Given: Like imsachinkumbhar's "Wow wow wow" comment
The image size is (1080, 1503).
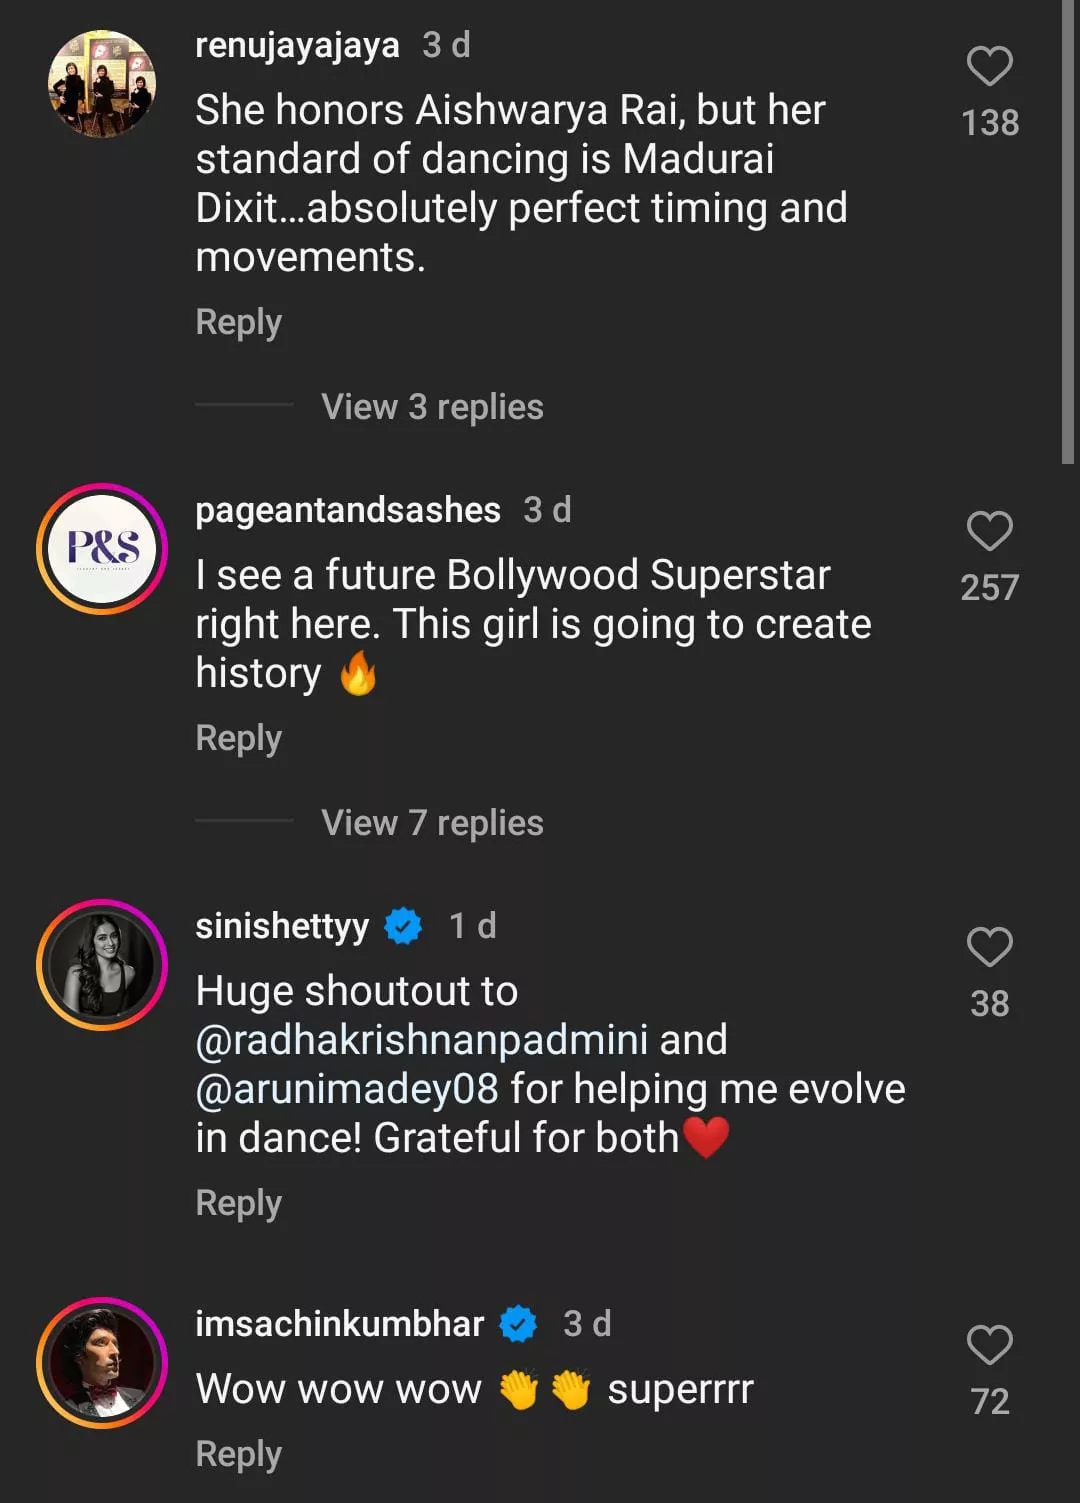Looking at the screenshot, I should click(989, 1345).
